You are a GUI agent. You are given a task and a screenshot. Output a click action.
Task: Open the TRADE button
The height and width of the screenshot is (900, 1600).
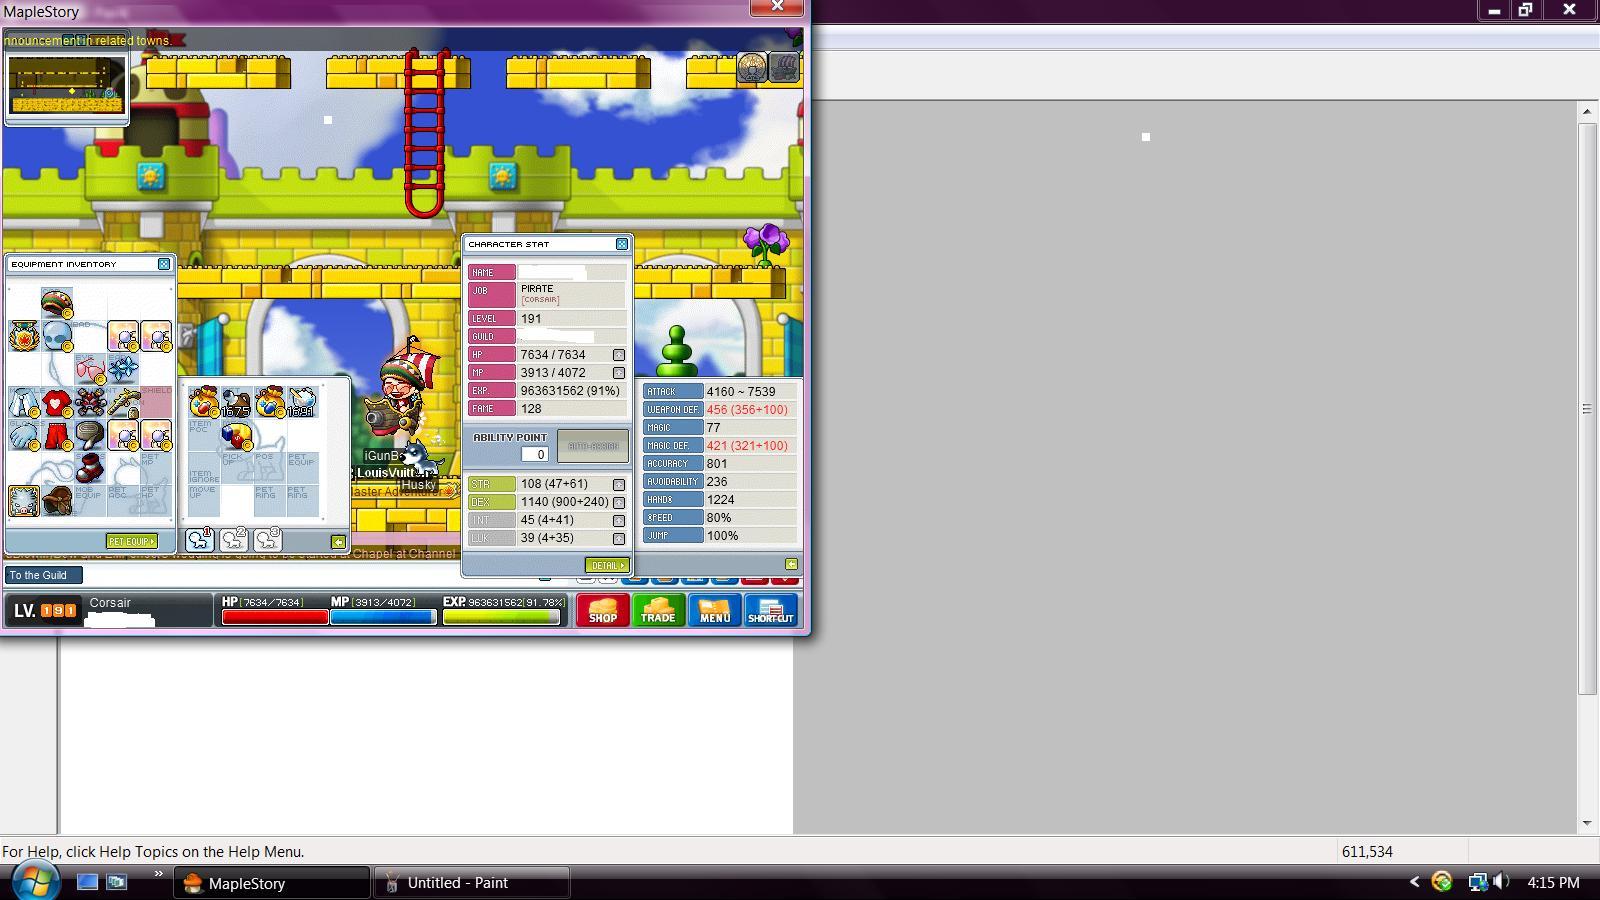658,610
